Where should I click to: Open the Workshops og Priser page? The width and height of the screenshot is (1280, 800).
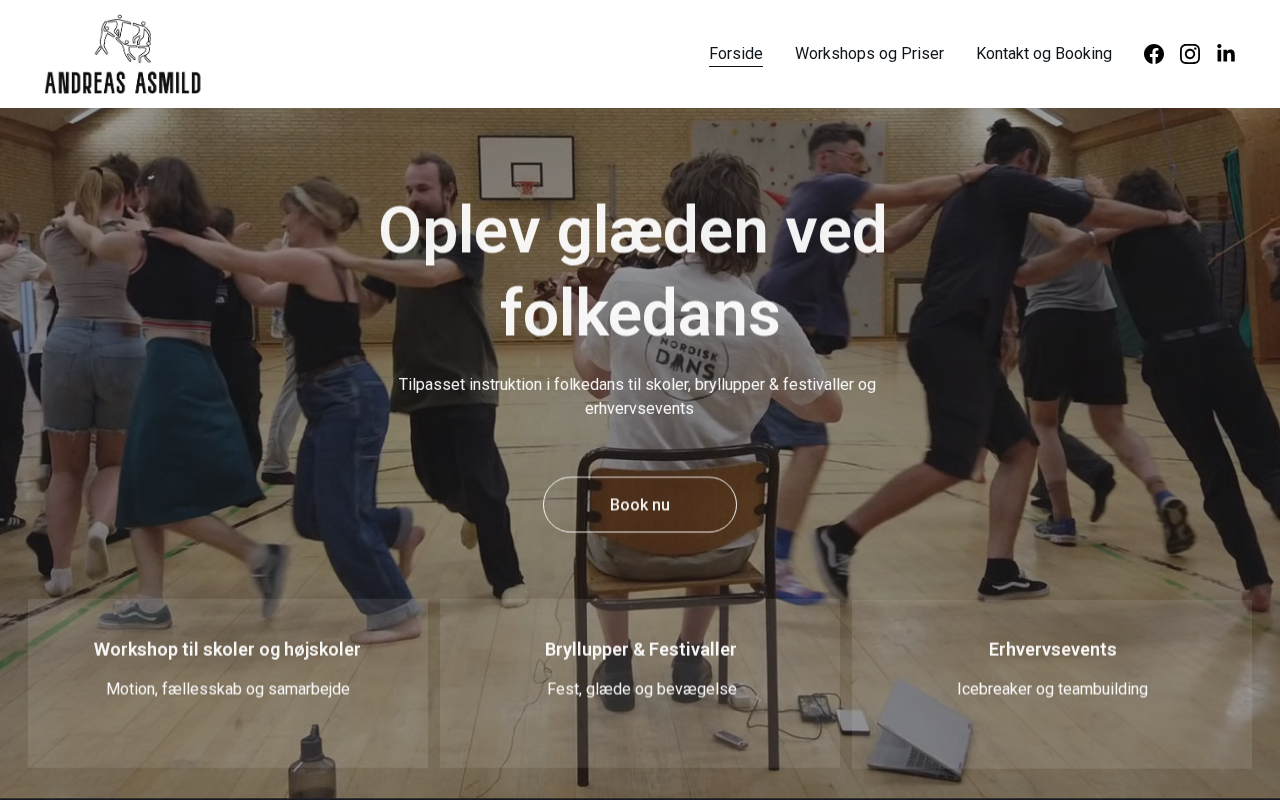[869, 54]
